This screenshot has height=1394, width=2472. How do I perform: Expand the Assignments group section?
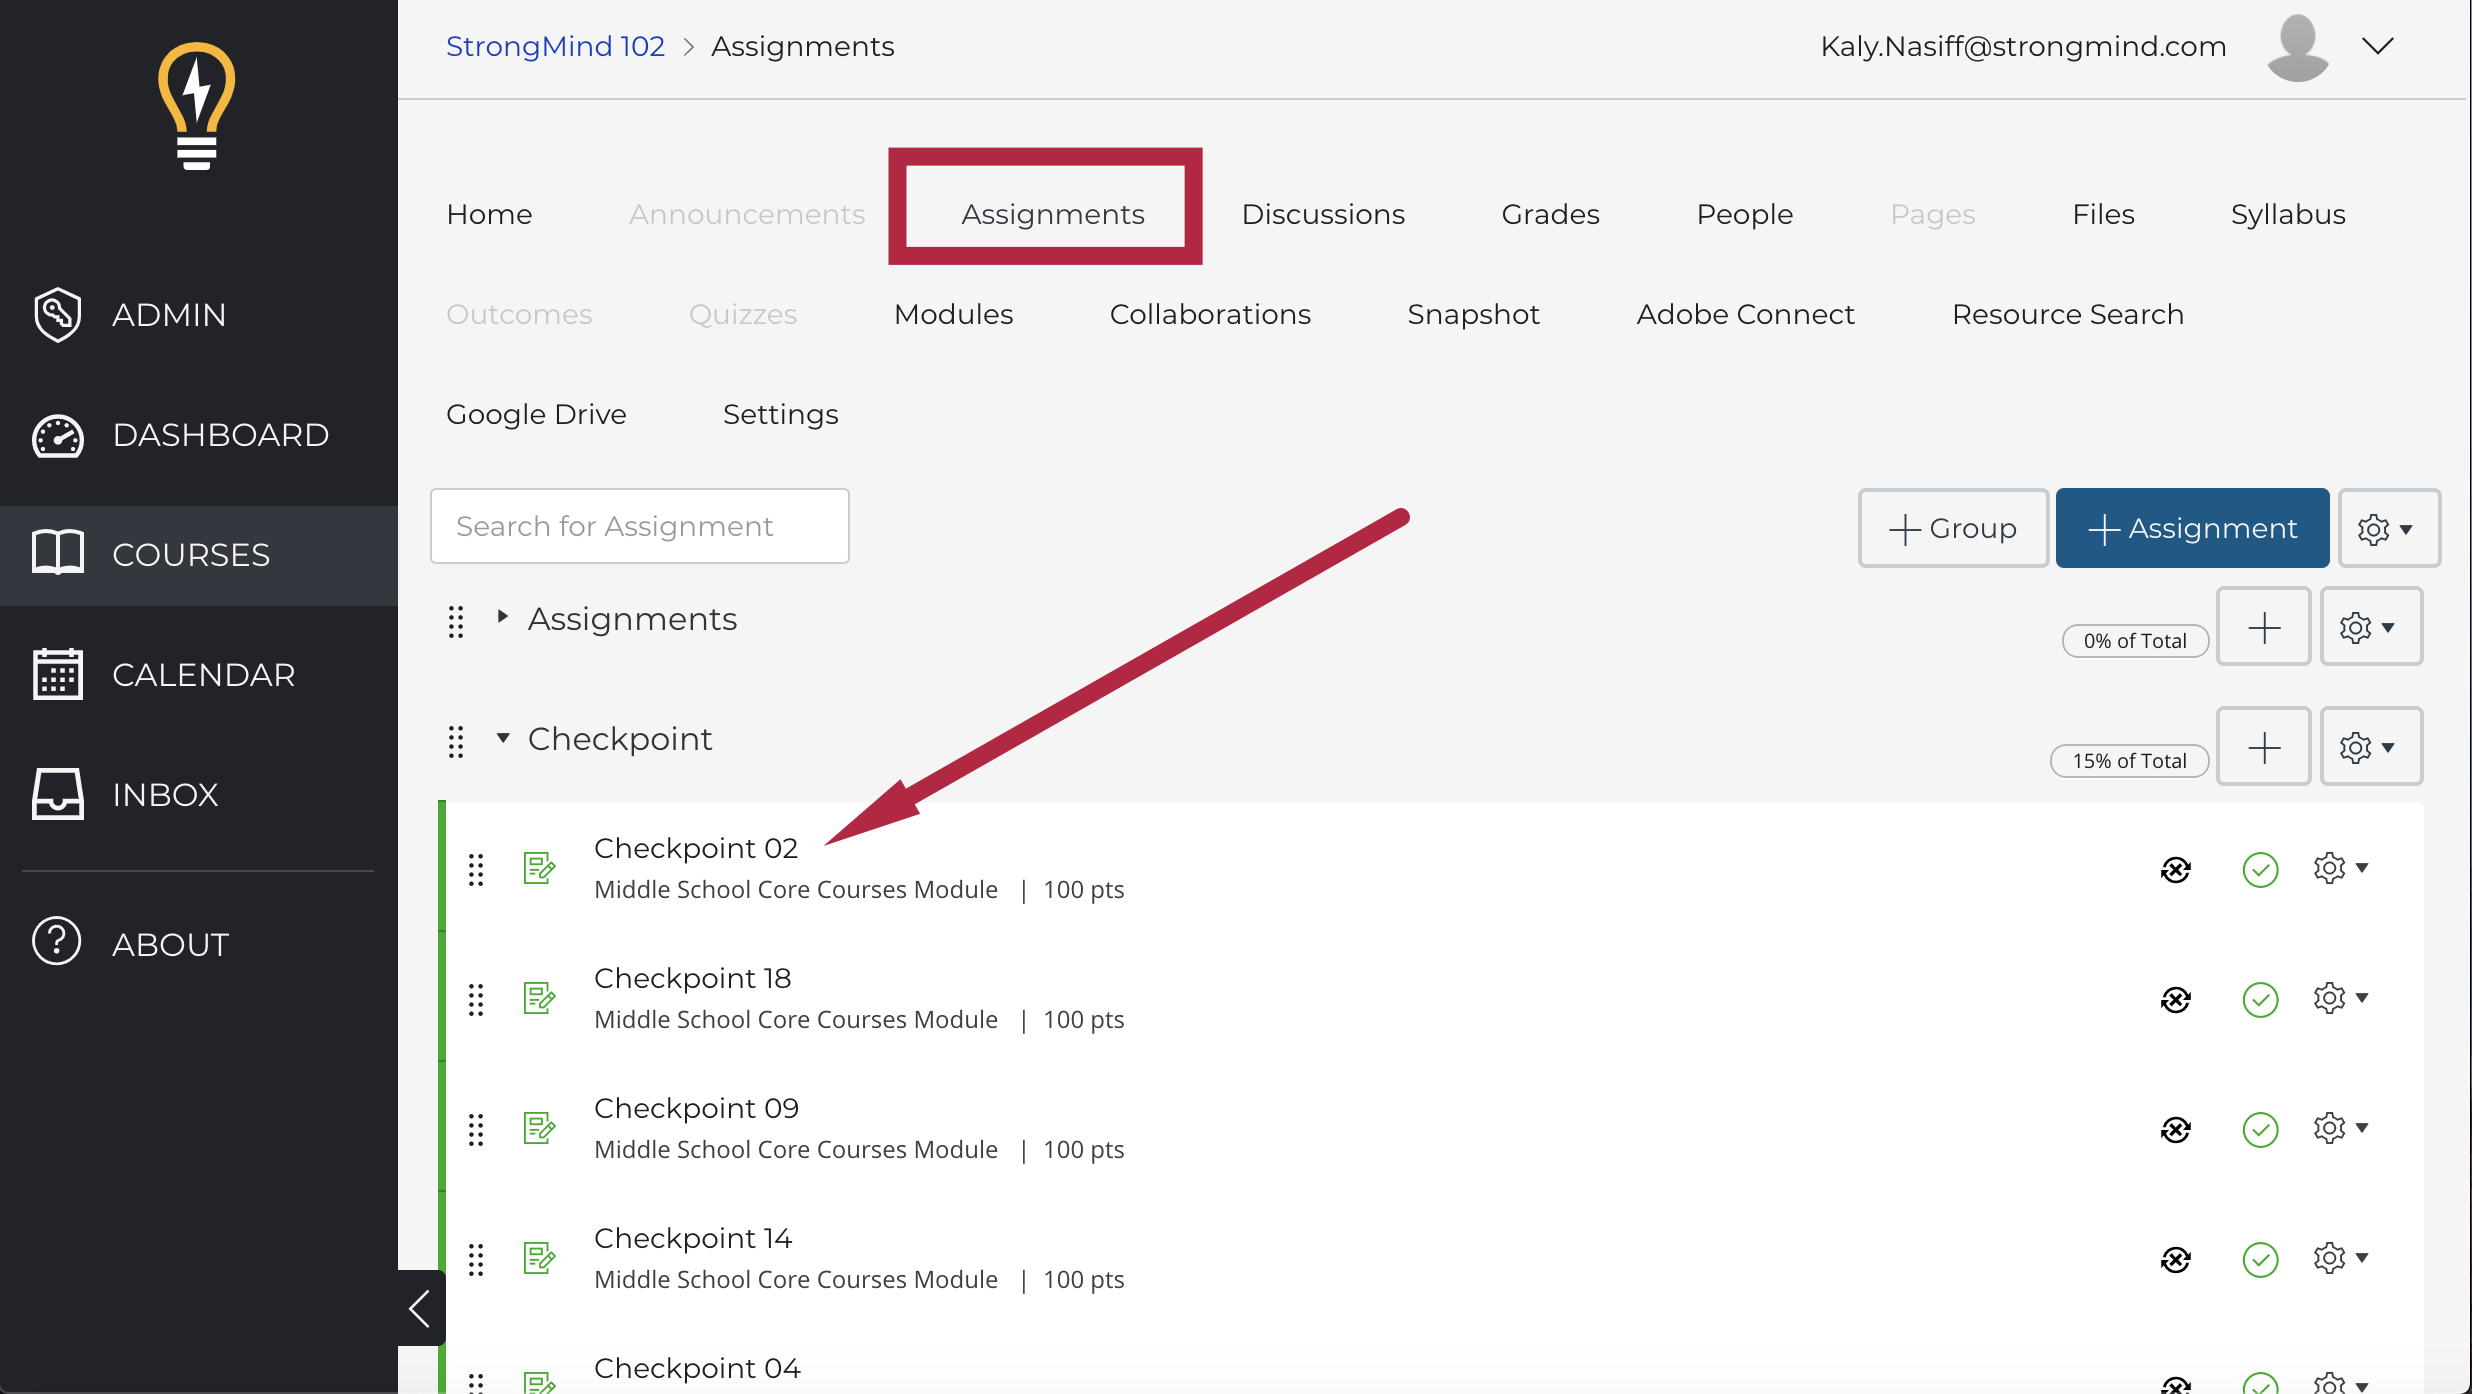[504, 618]
